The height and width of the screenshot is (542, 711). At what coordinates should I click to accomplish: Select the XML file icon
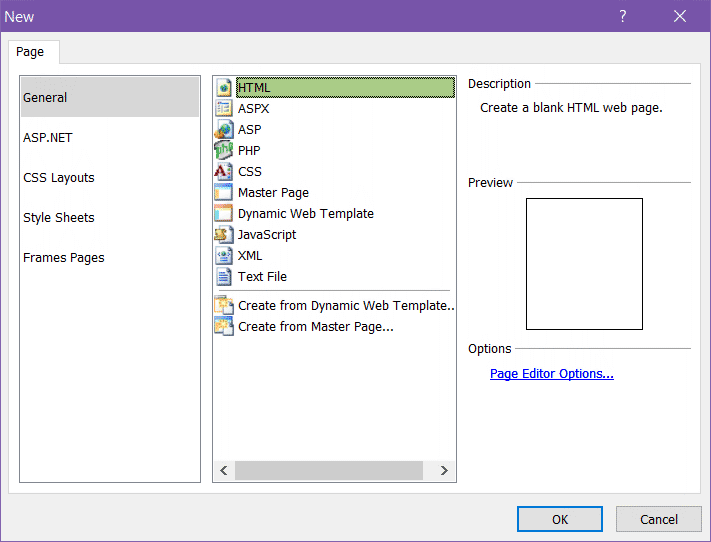click(x=224, y=256)
